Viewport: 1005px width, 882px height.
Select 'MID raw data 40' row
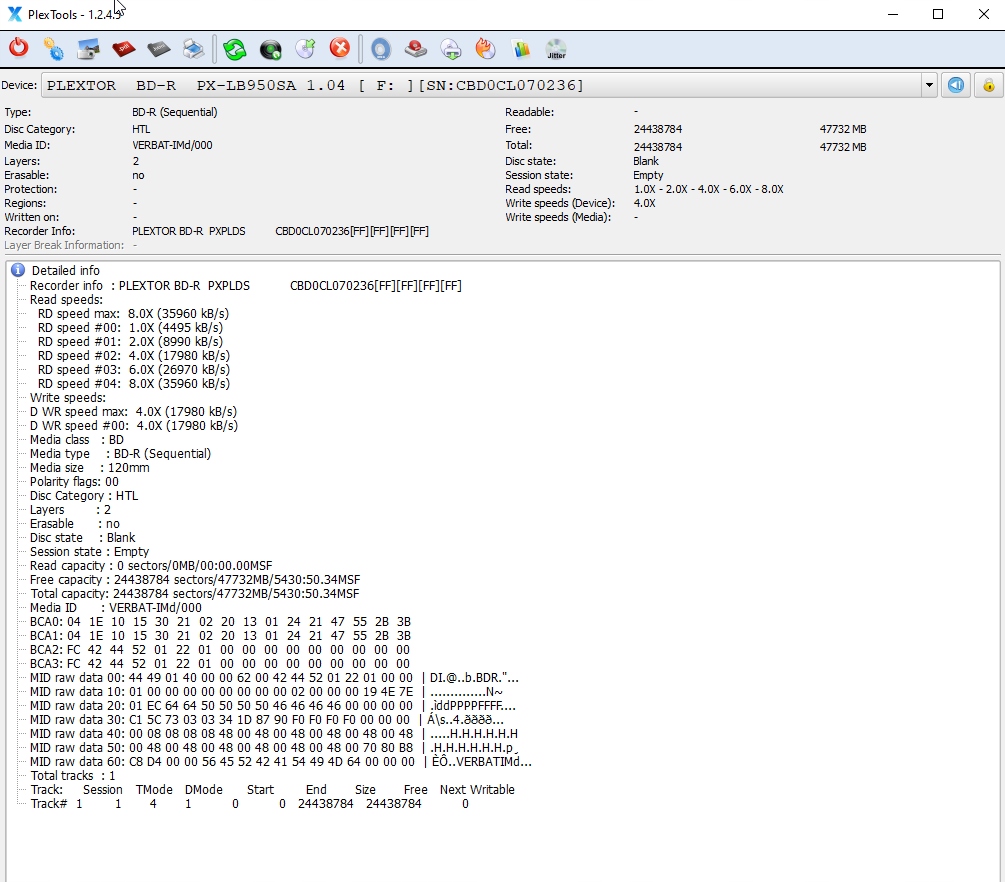pyautogui.click(x=274, y=734)
